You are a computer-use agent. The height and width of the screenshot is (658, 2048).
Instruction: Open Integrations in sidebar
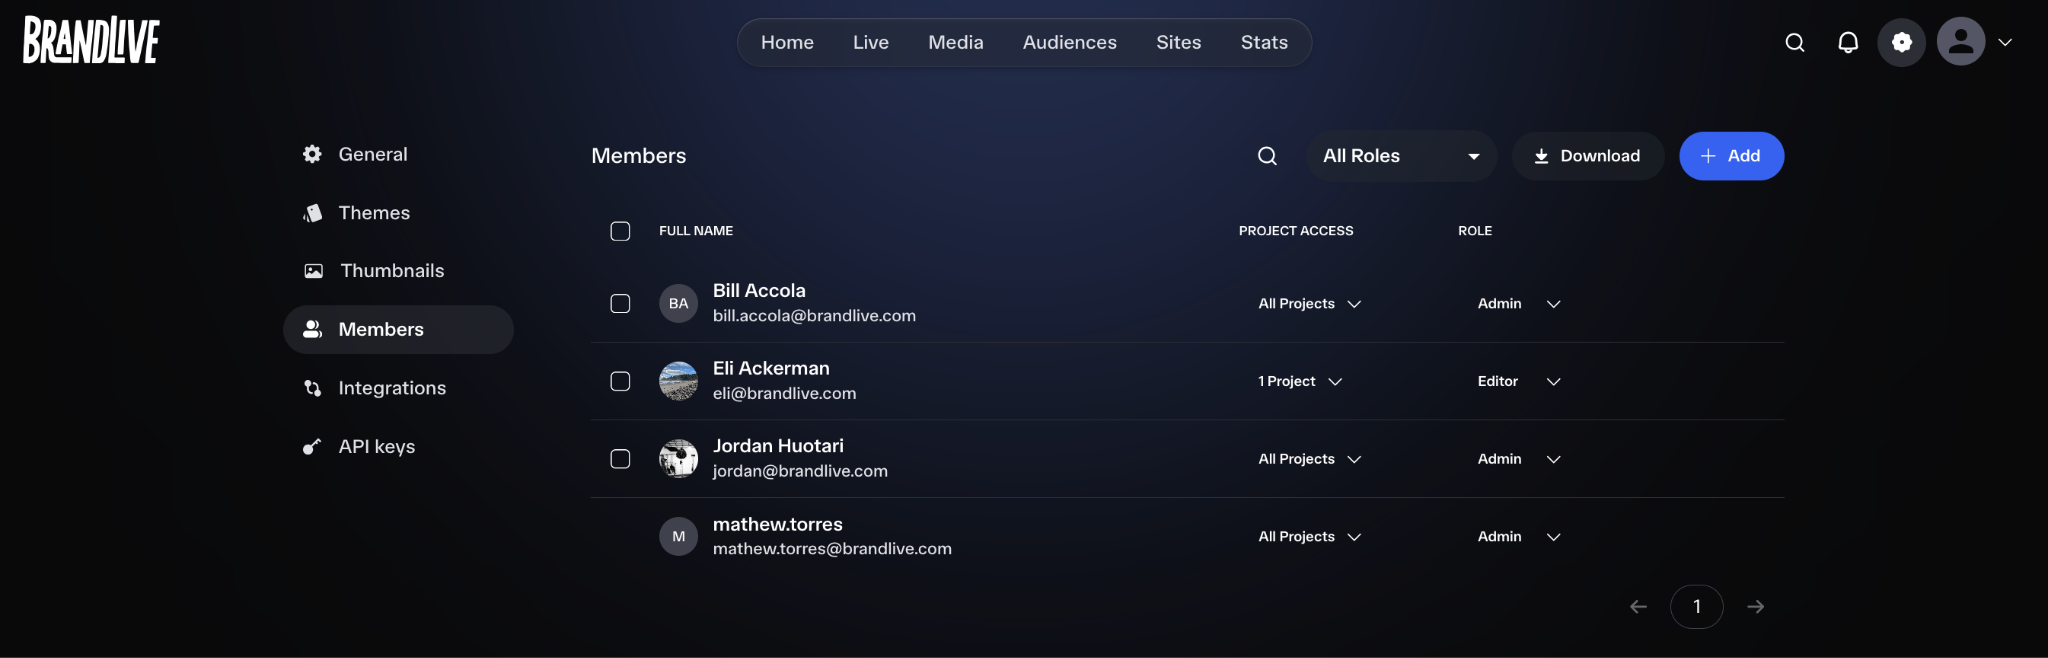click(x=398, y=388)
